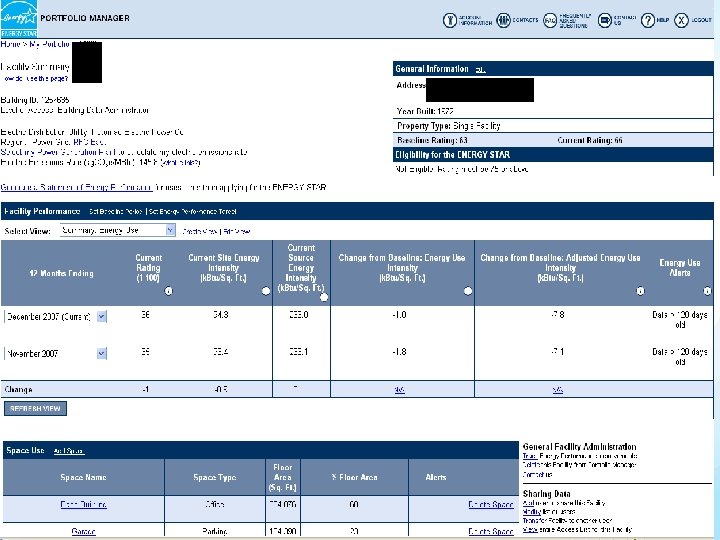Open the Select View dropdown
Screen dimensions: 720x540
pos(118,230)
